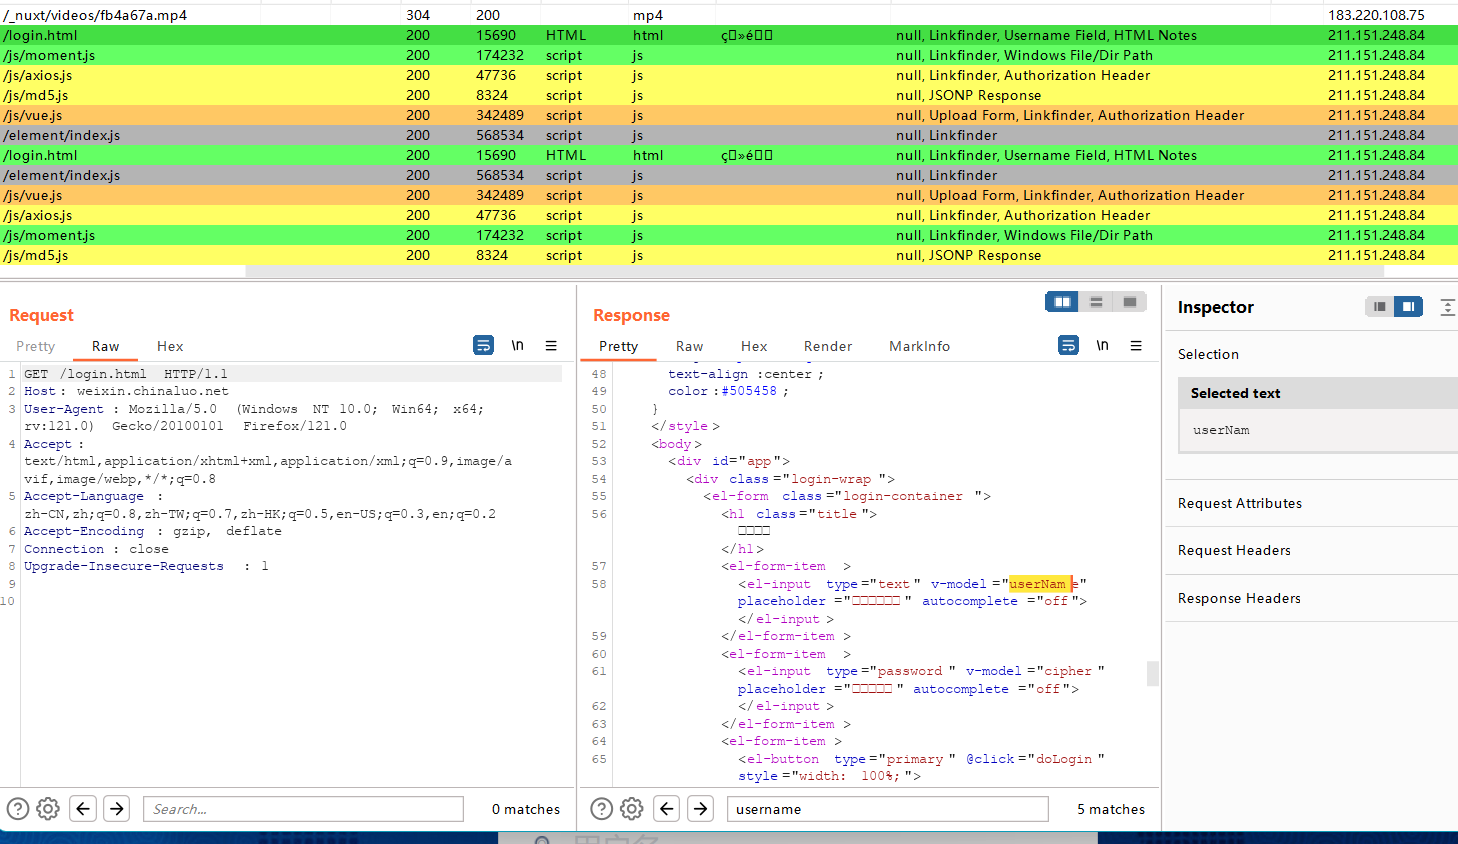Toggle non-printable characters (\n) in Response panel
Screen dimensions: 1458x844
click(x=1102, y=345)
